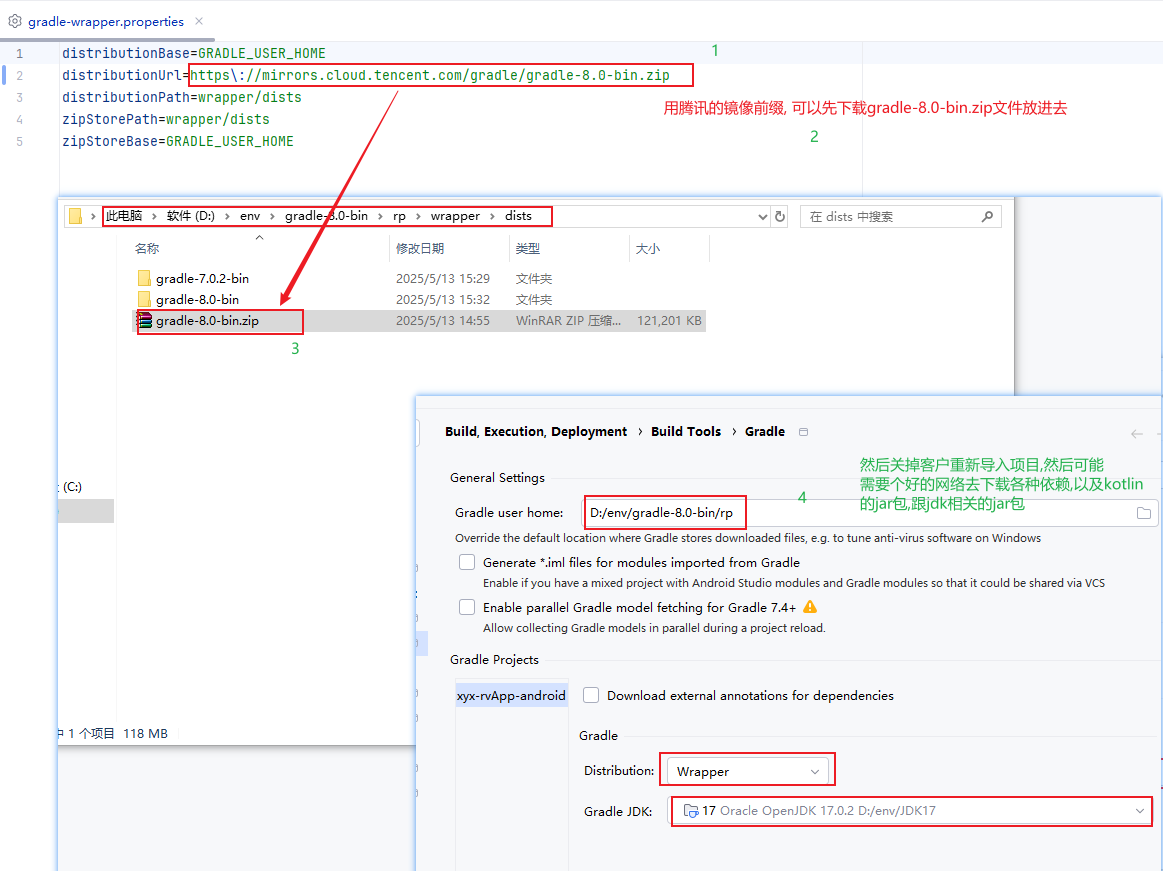Enable Generate *.iml files for modules
The image size is (1163, 871).
(467, 562)
